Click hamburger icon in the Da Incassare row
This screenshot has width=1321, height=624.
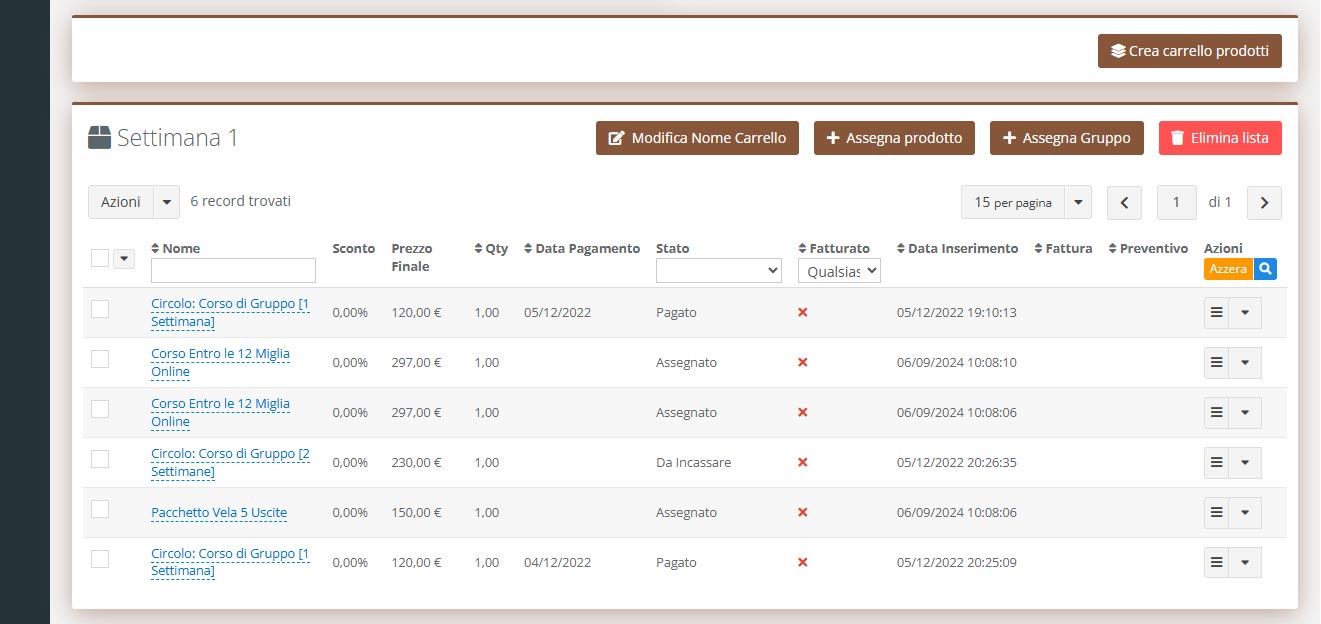[1216, 462]
